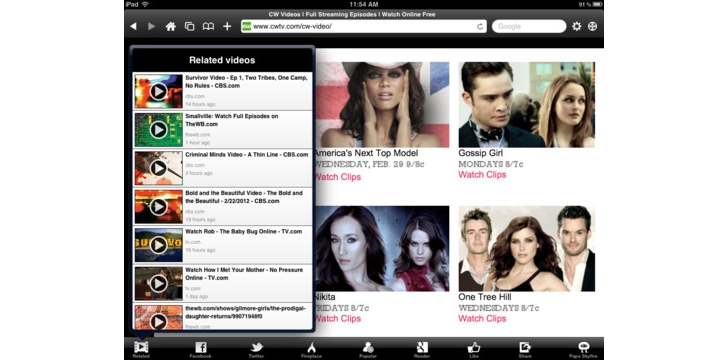Open the Gossip Girl show image
The image size is (728, 360).
526,105
